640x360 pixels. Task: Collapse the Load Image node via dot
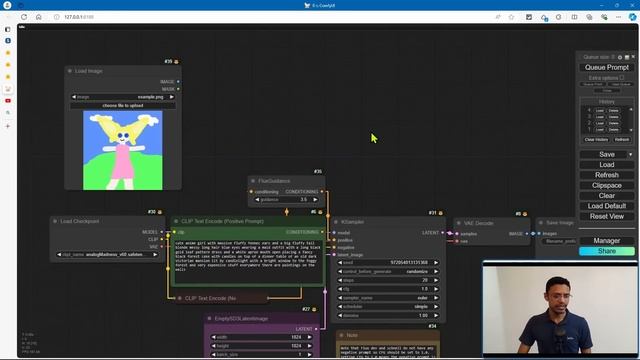70,71
